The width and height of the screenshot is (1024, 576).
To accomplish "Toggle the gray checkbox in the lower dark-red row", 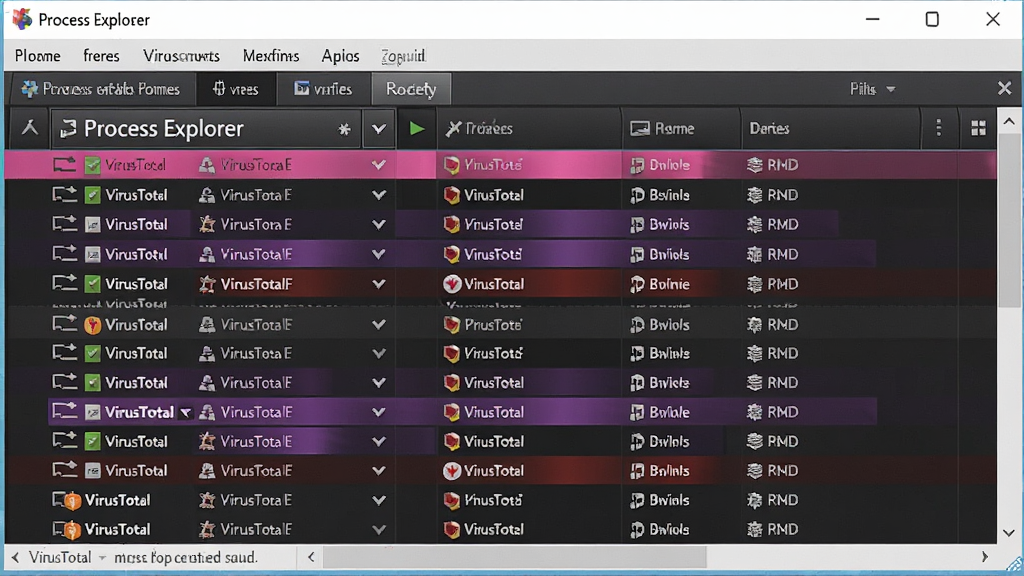I will click(93, 471).
